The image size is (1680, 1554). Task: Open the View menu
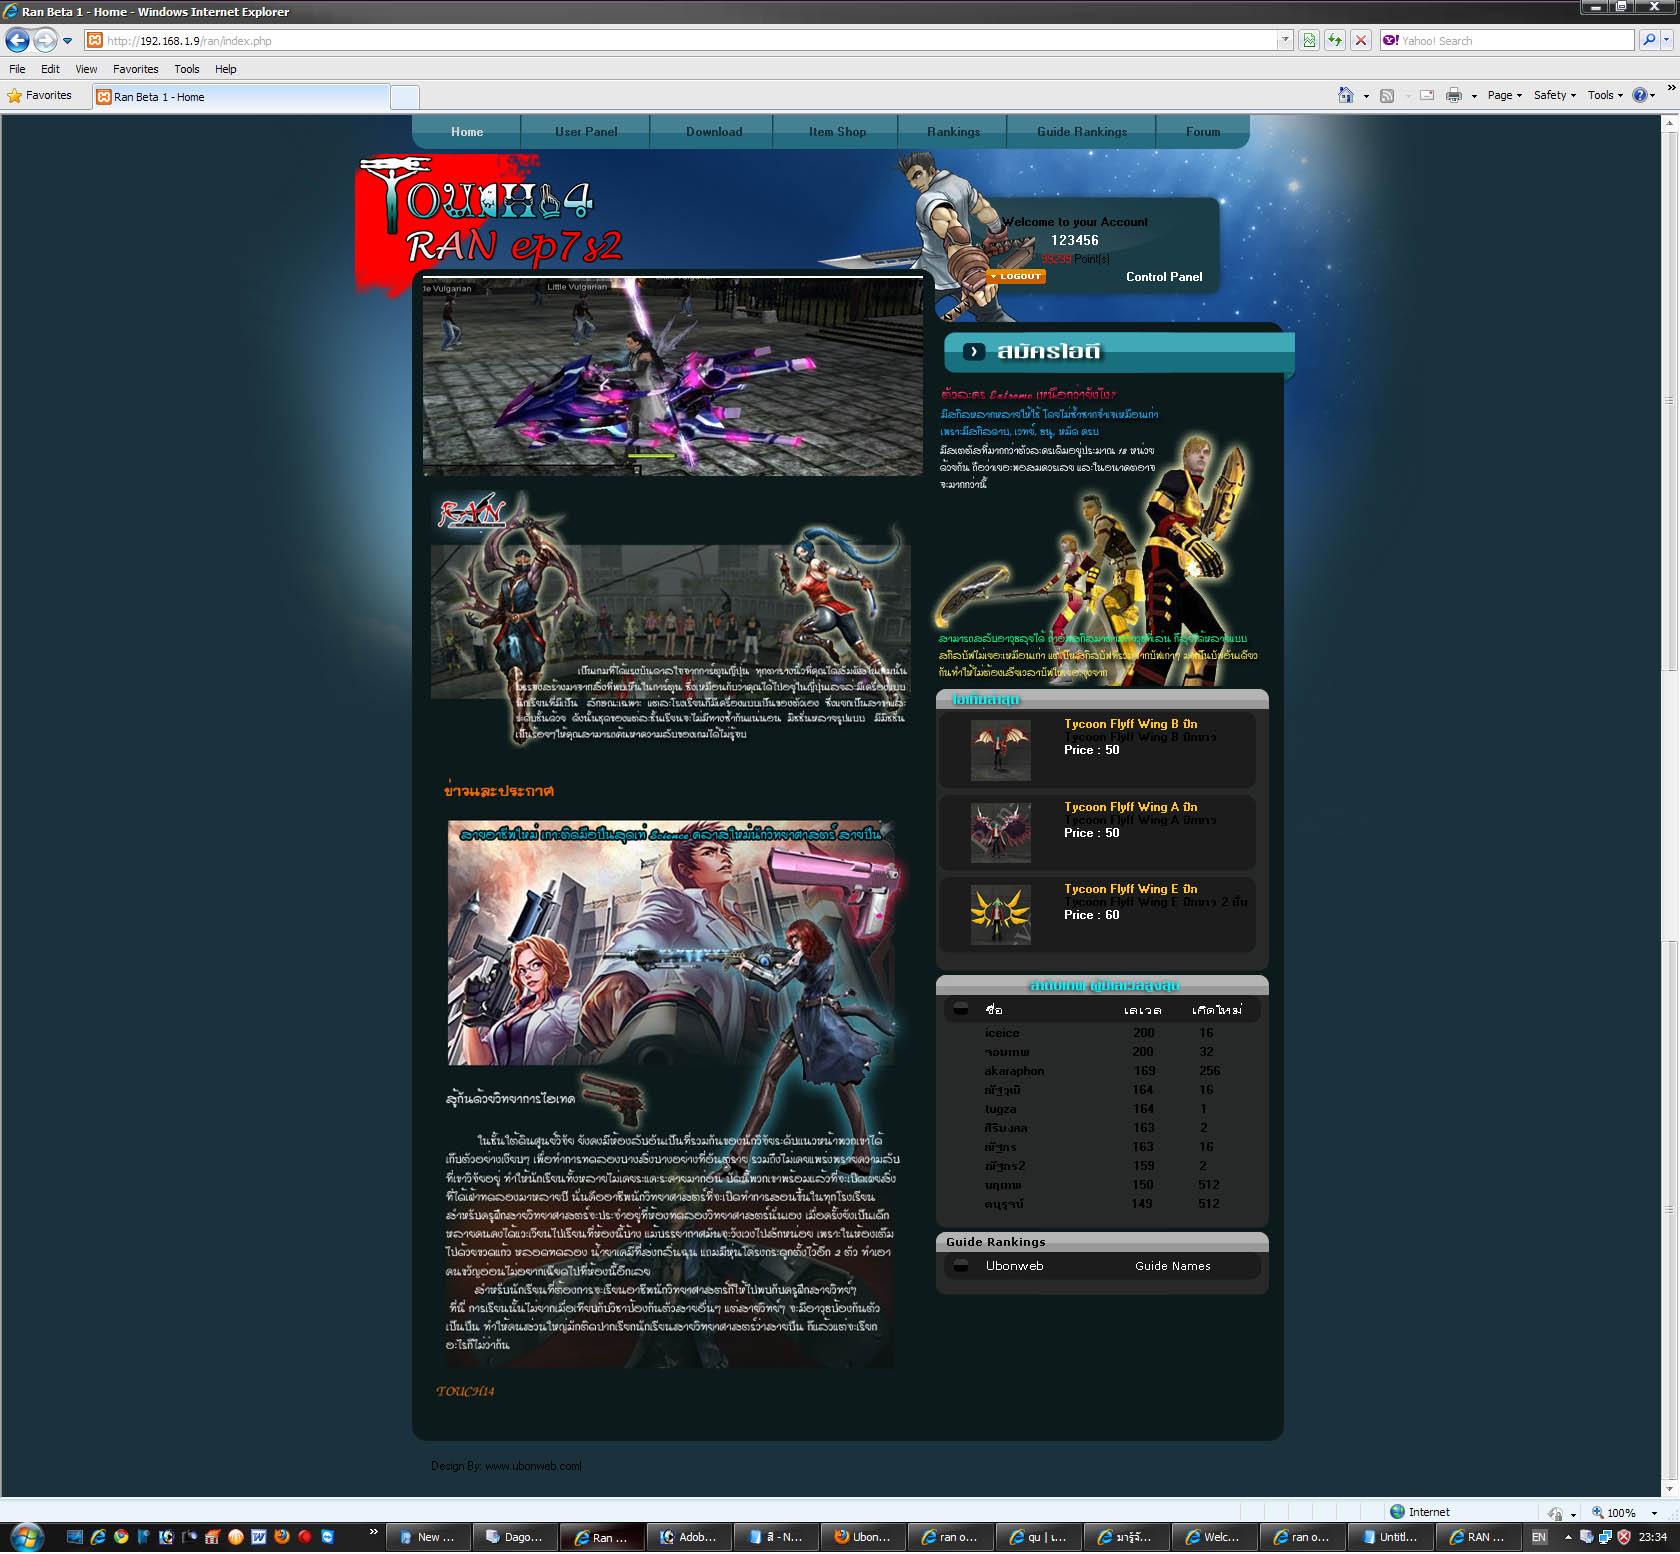86,69
